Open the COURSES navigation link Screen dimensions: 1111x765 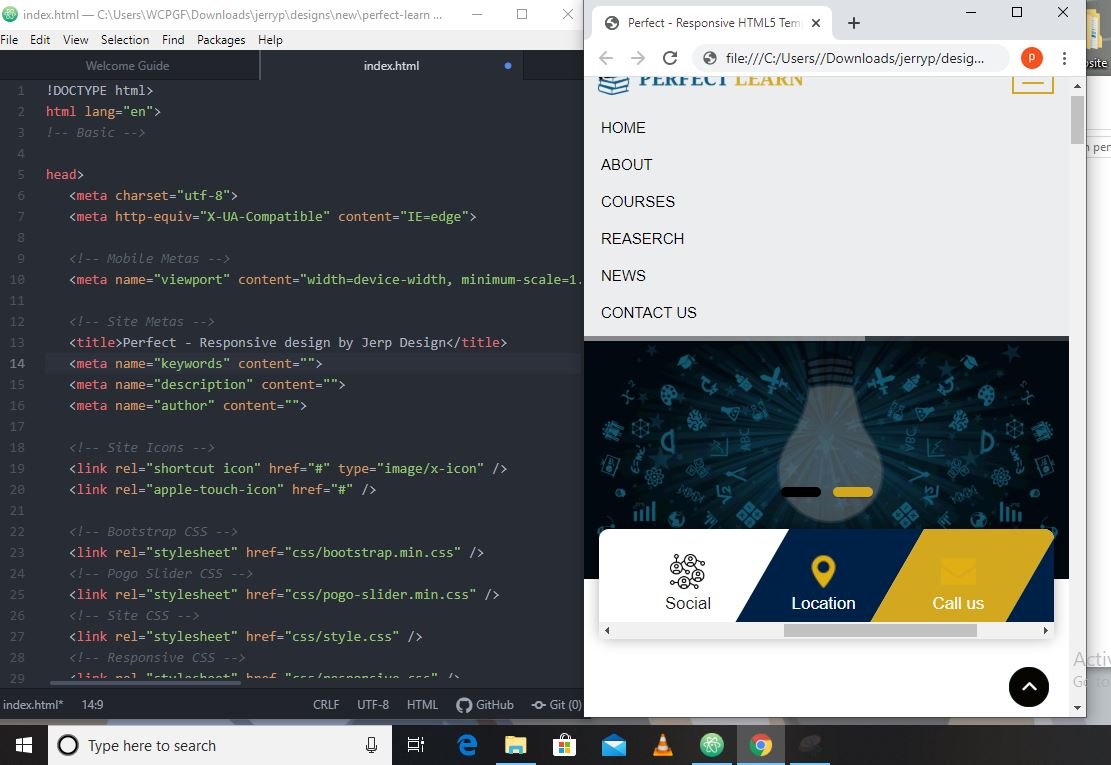coord(638,202)
